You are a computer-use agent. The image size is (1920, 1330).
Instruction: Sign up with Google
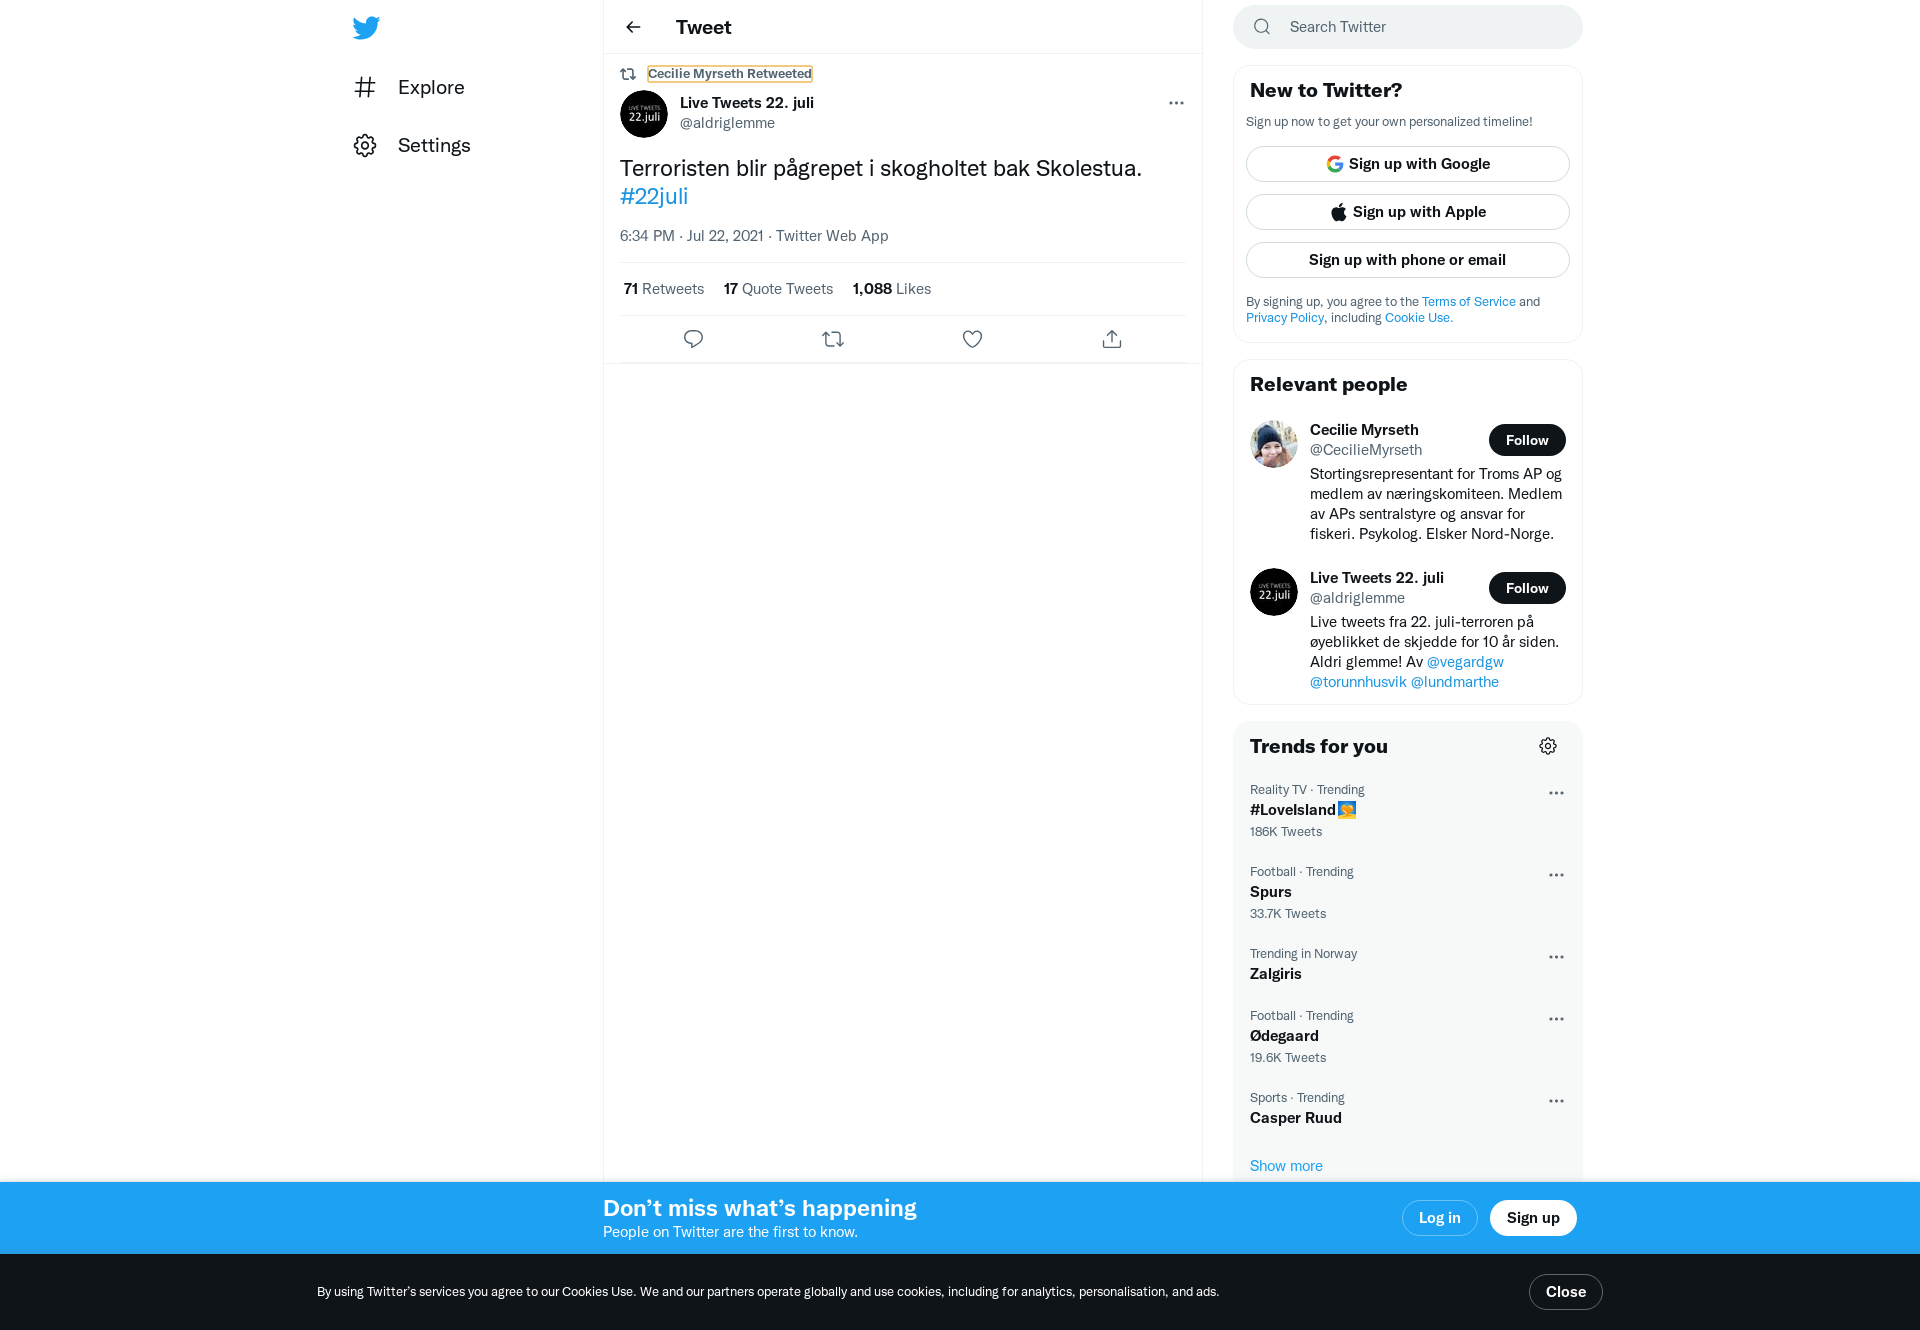(1408, 164)
